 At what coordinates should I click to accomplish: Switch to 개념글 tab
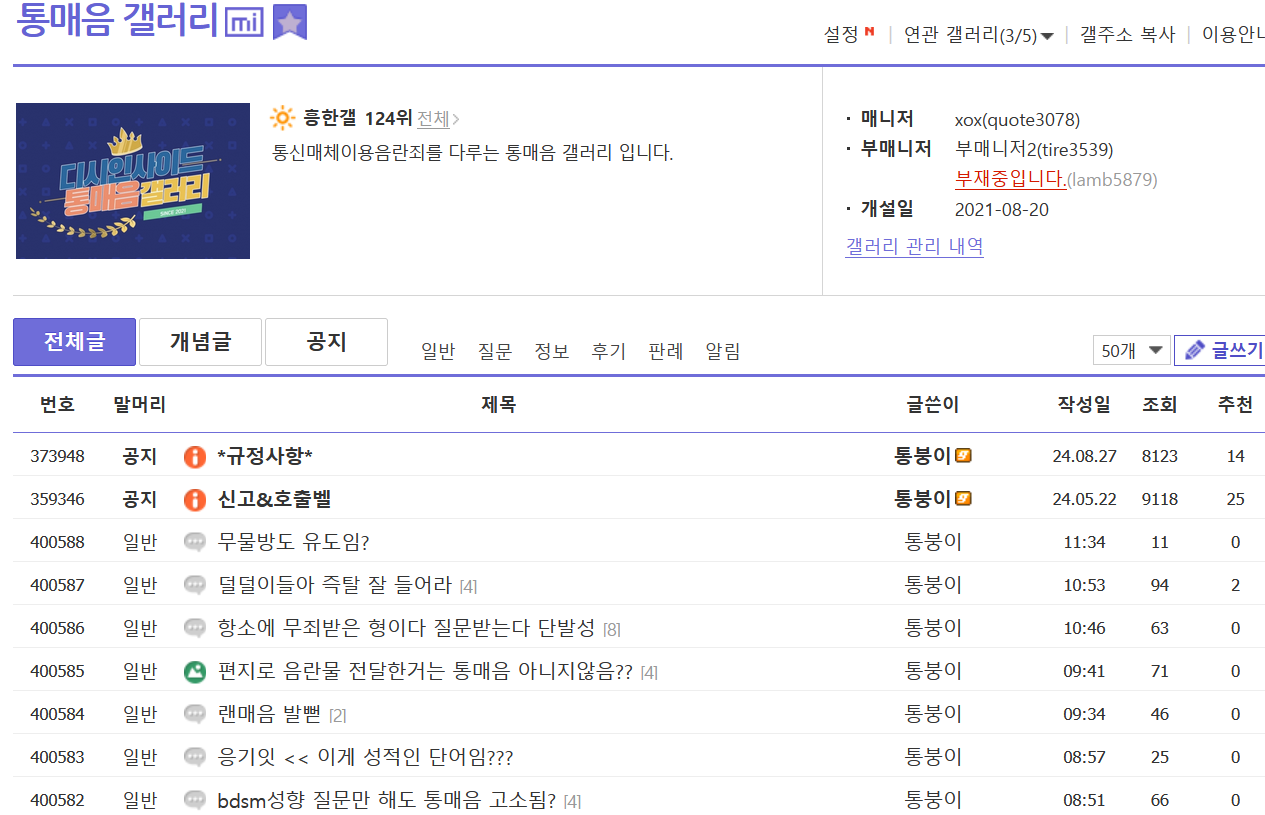[x=200, y=342]
